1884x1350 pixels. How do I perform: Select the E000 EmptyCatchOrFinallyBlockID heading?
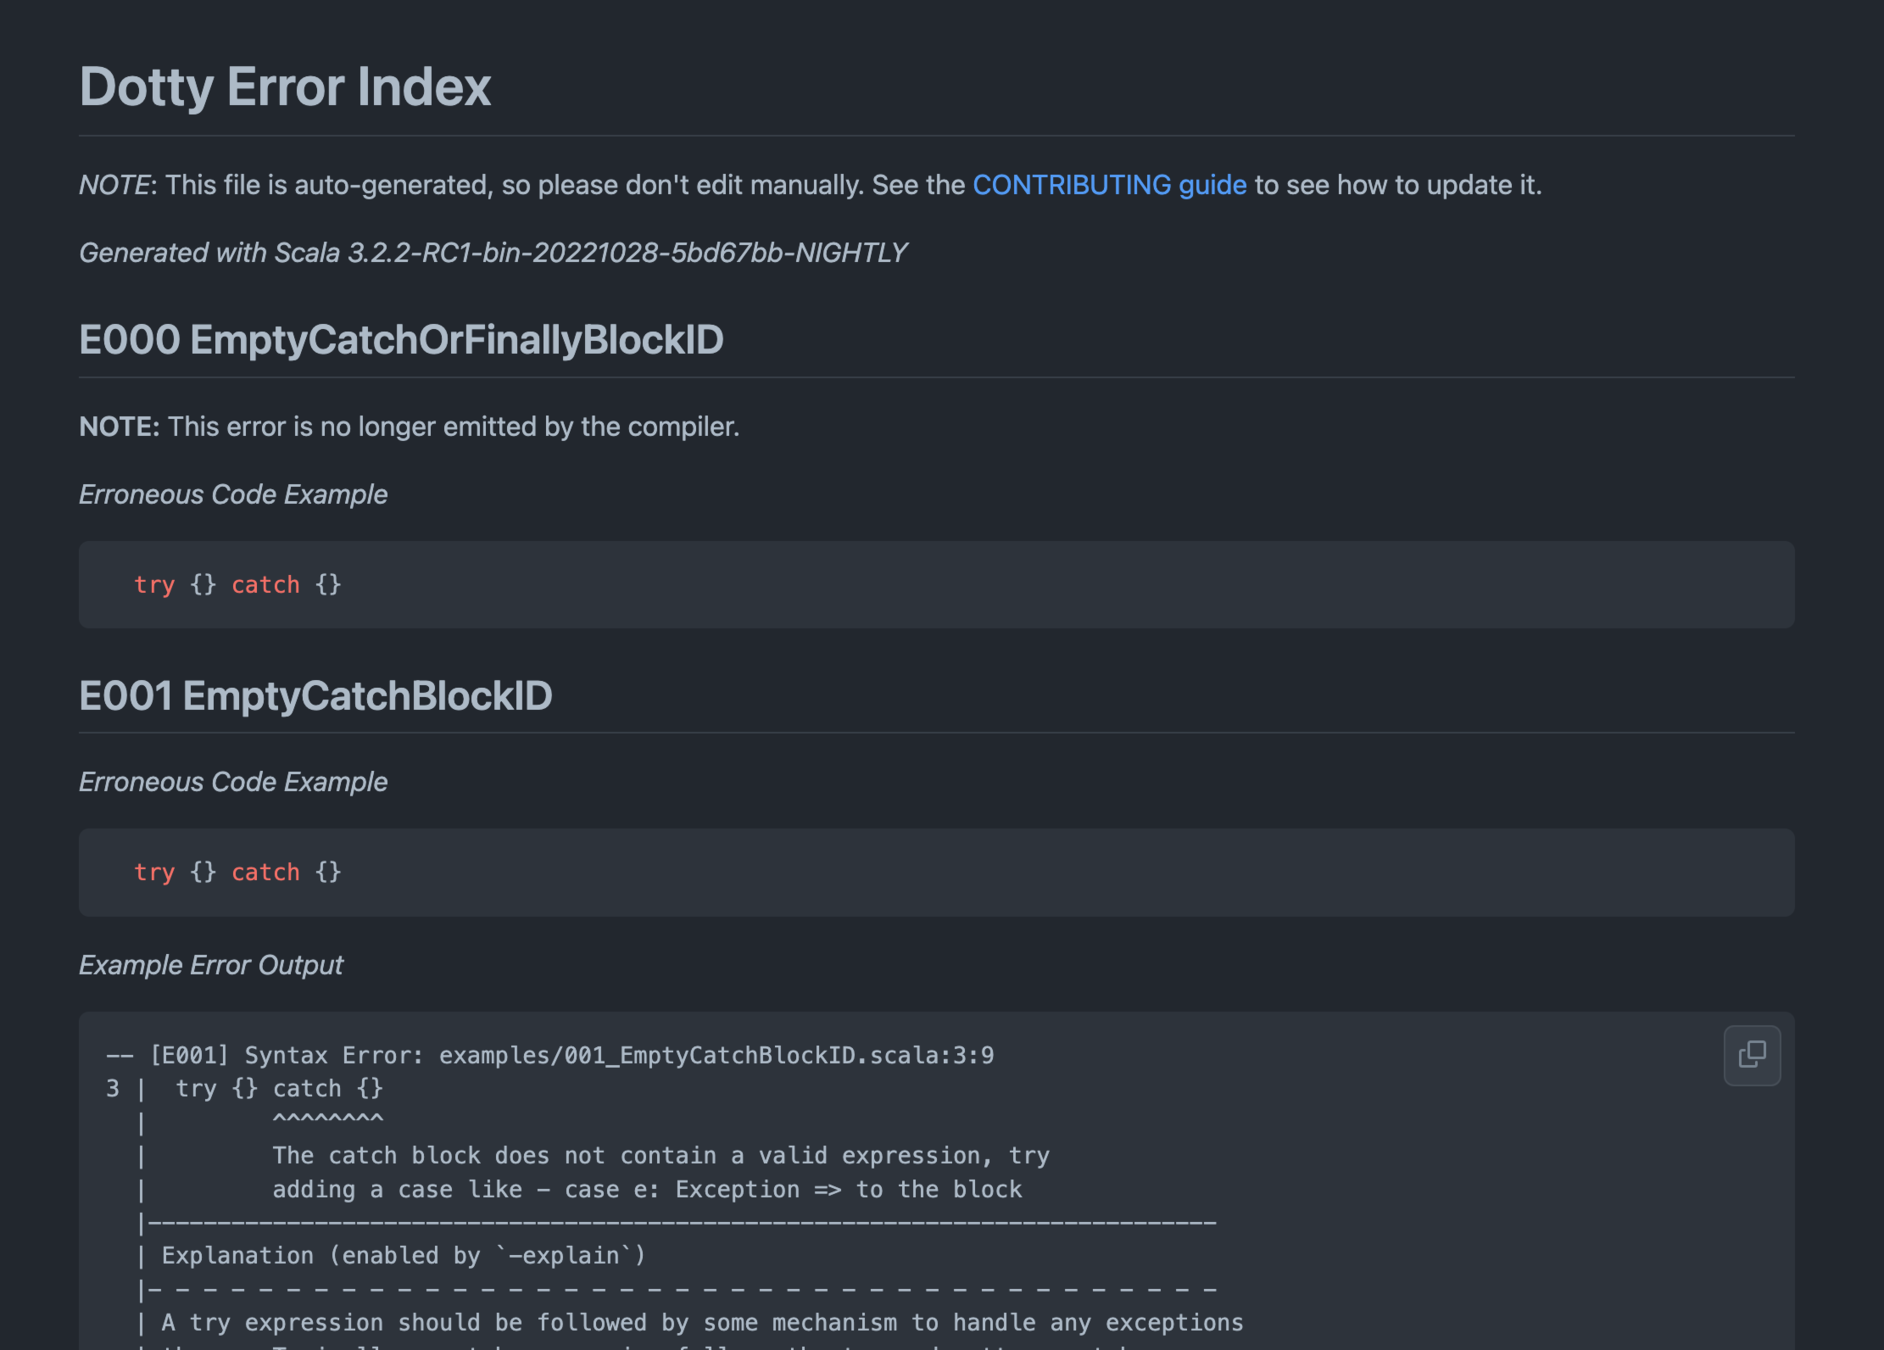(x=401, y=340)
